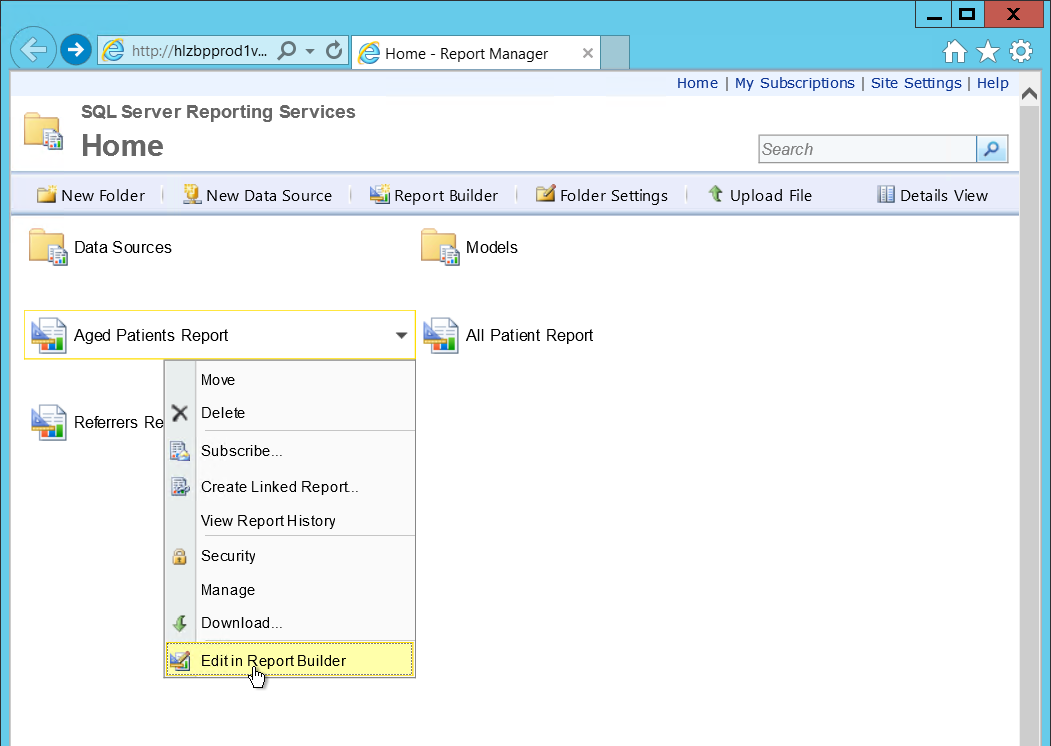1051x746 pixels.
Task: Open the Help link
Action: pyautogui.click(x=992, y=83)
